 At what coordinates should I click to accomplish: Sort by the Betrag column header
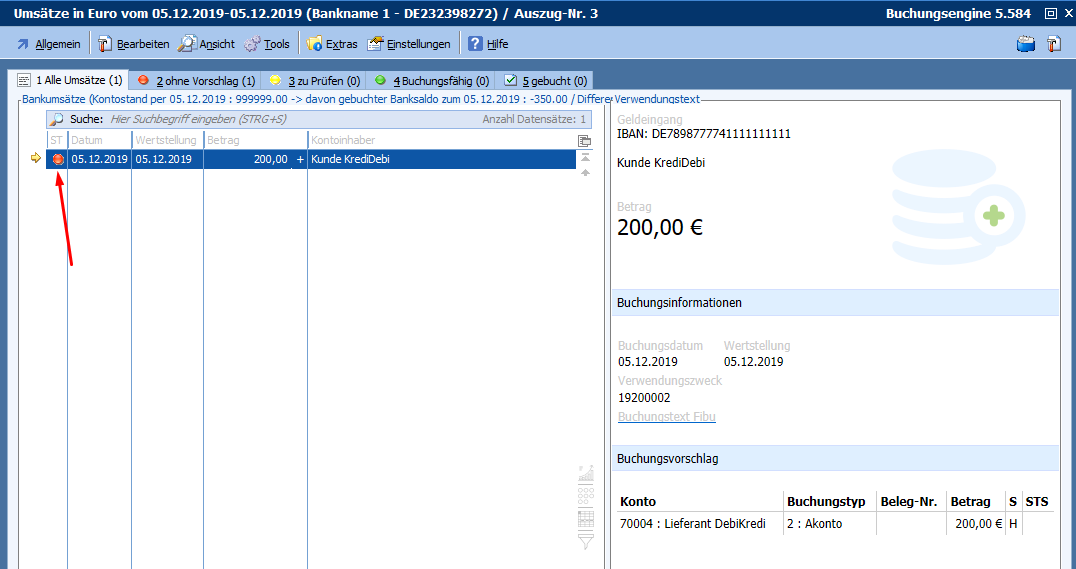click(x=254, y=140)
